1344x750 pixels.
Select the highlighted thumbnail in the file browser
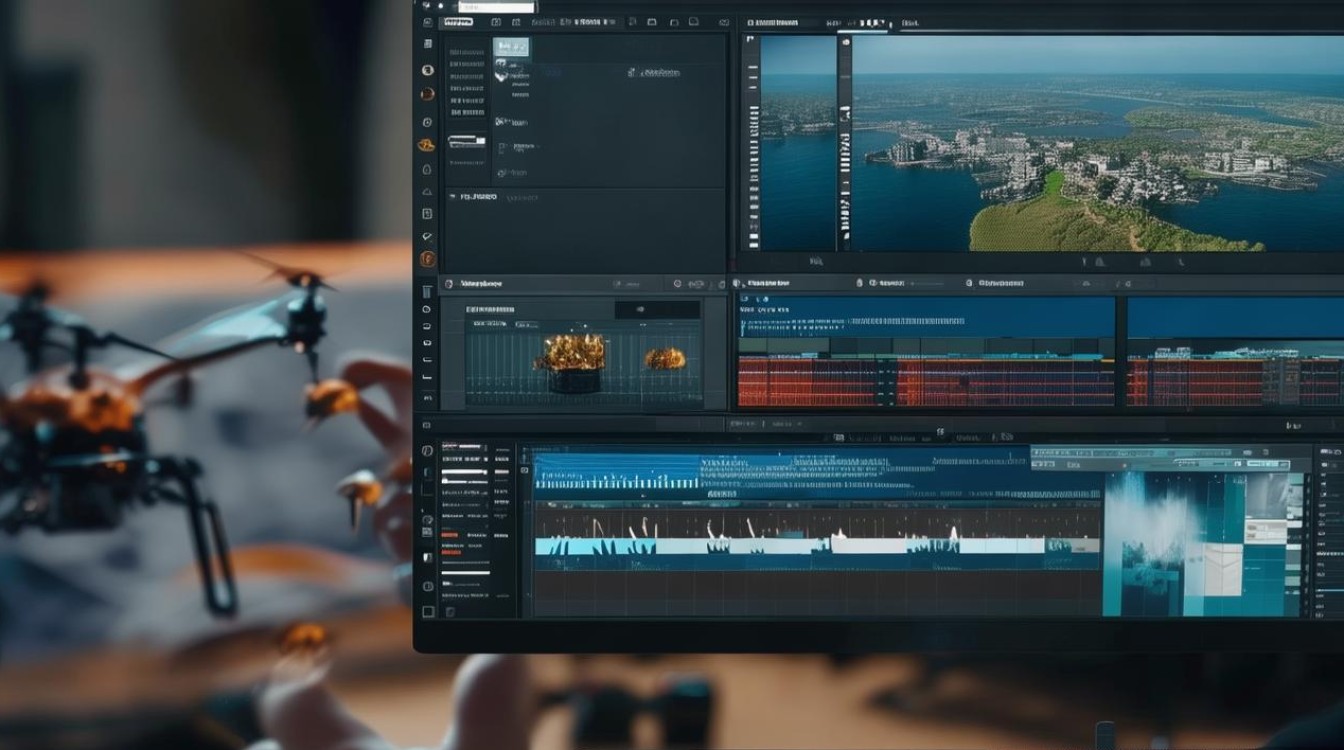pos(511,47)
